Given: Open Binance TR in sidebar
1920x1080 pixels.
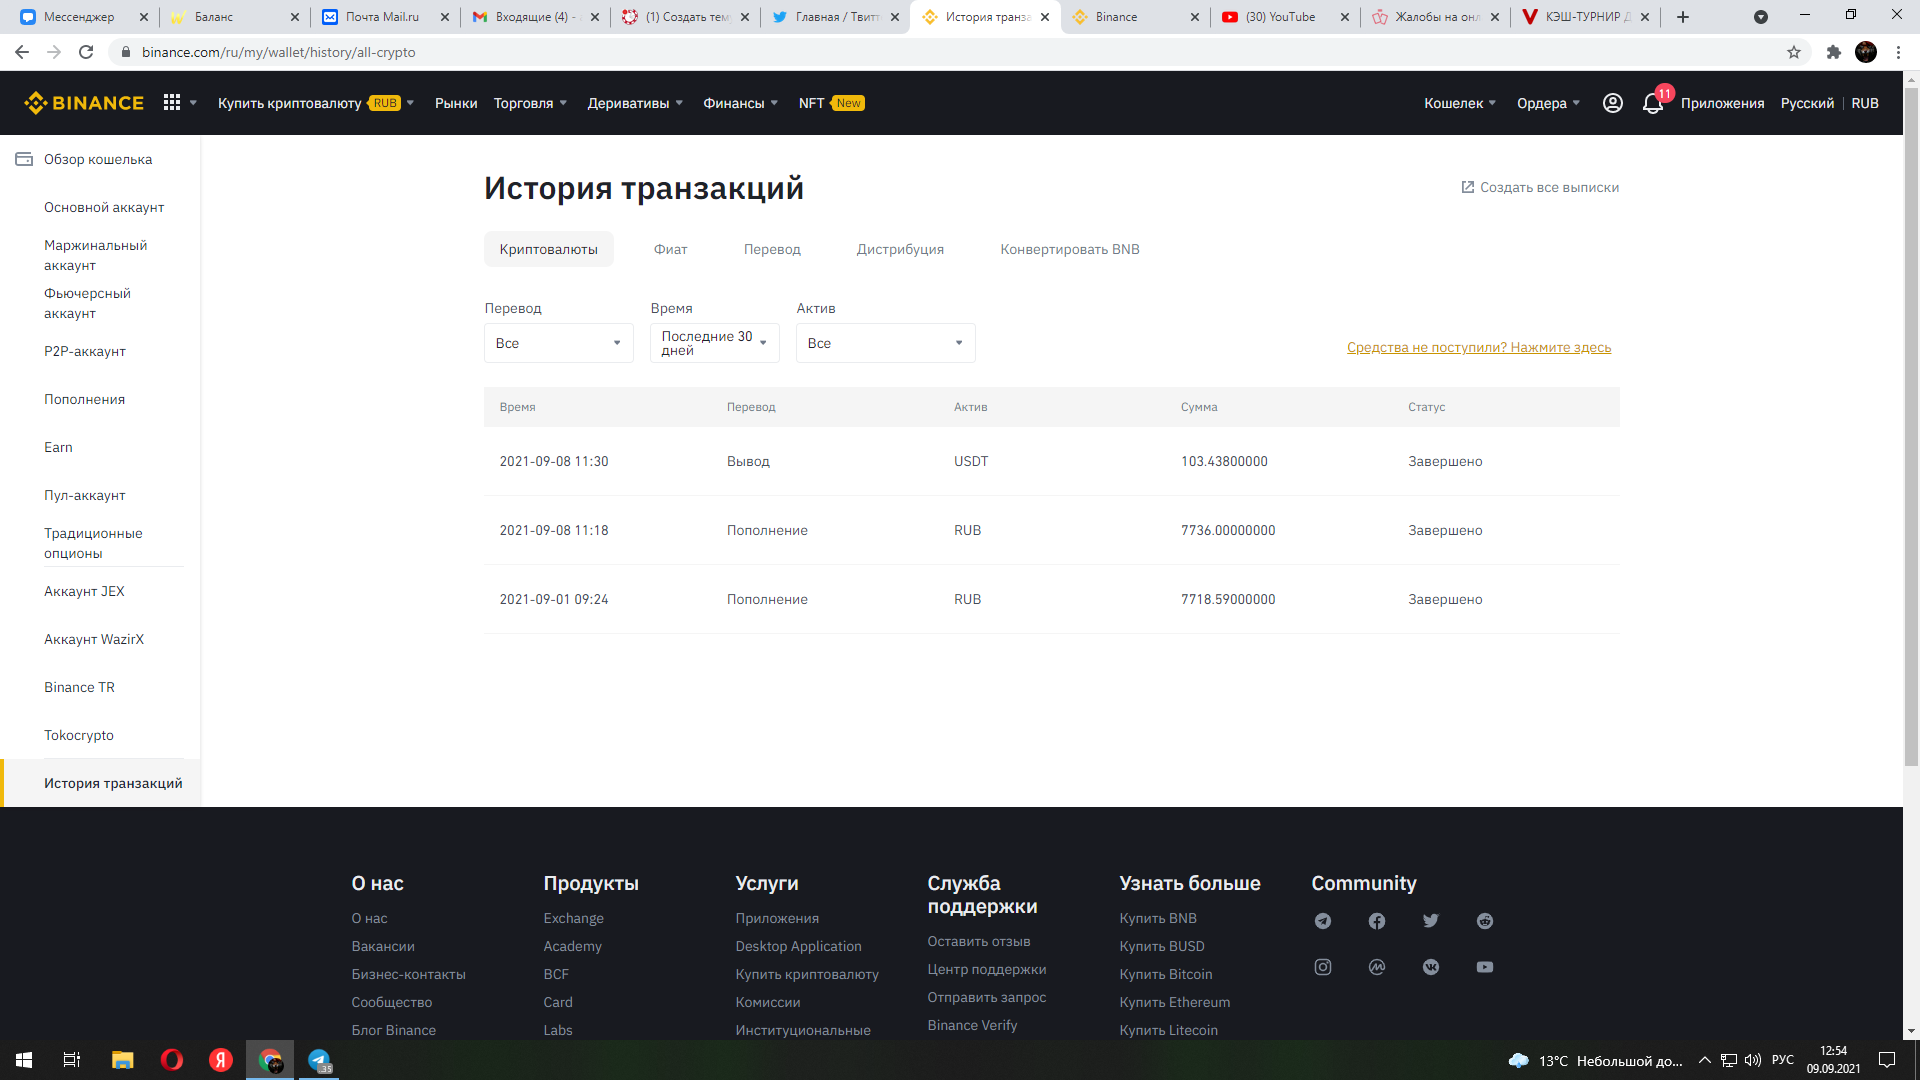Looking at the screenshot, I should point(80,687).
